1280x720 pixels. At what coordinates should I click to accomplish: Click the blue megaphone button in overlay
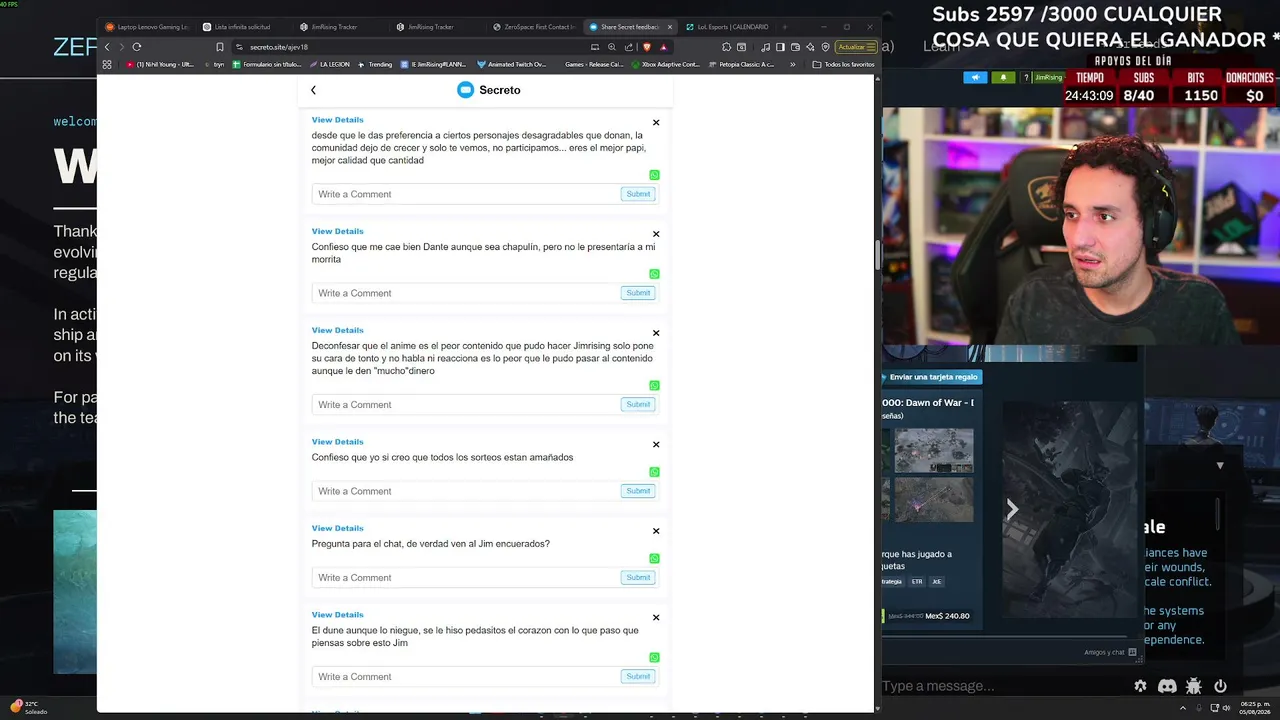pyautogui.click(x=975, y=77)
